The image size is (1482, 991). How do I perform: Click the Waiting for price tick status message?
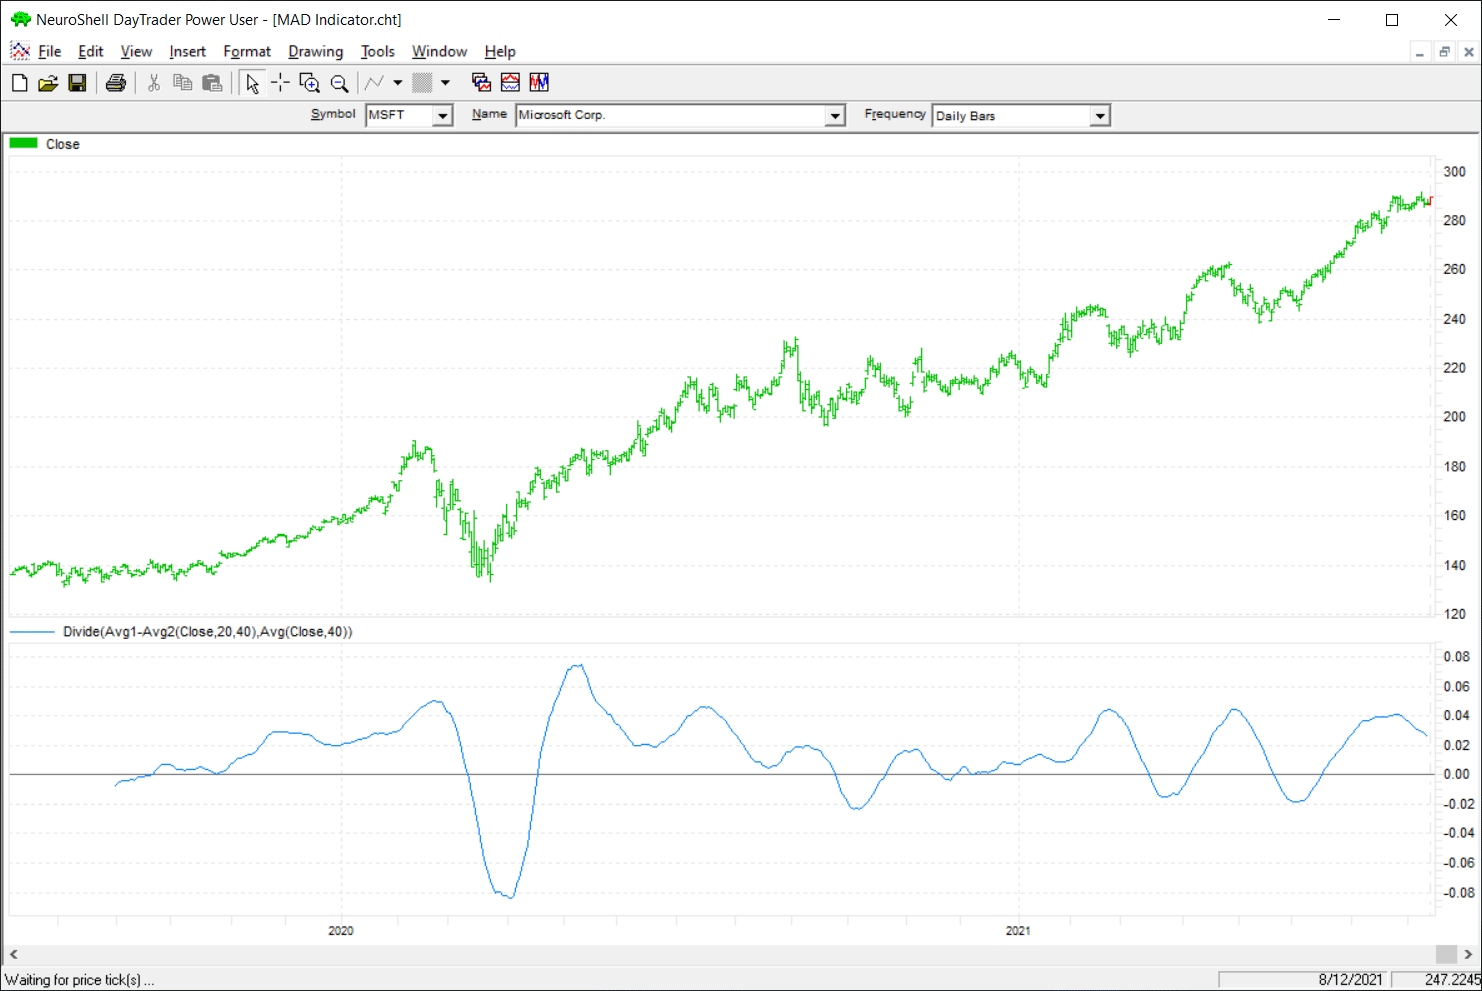[x=80, y=980]
